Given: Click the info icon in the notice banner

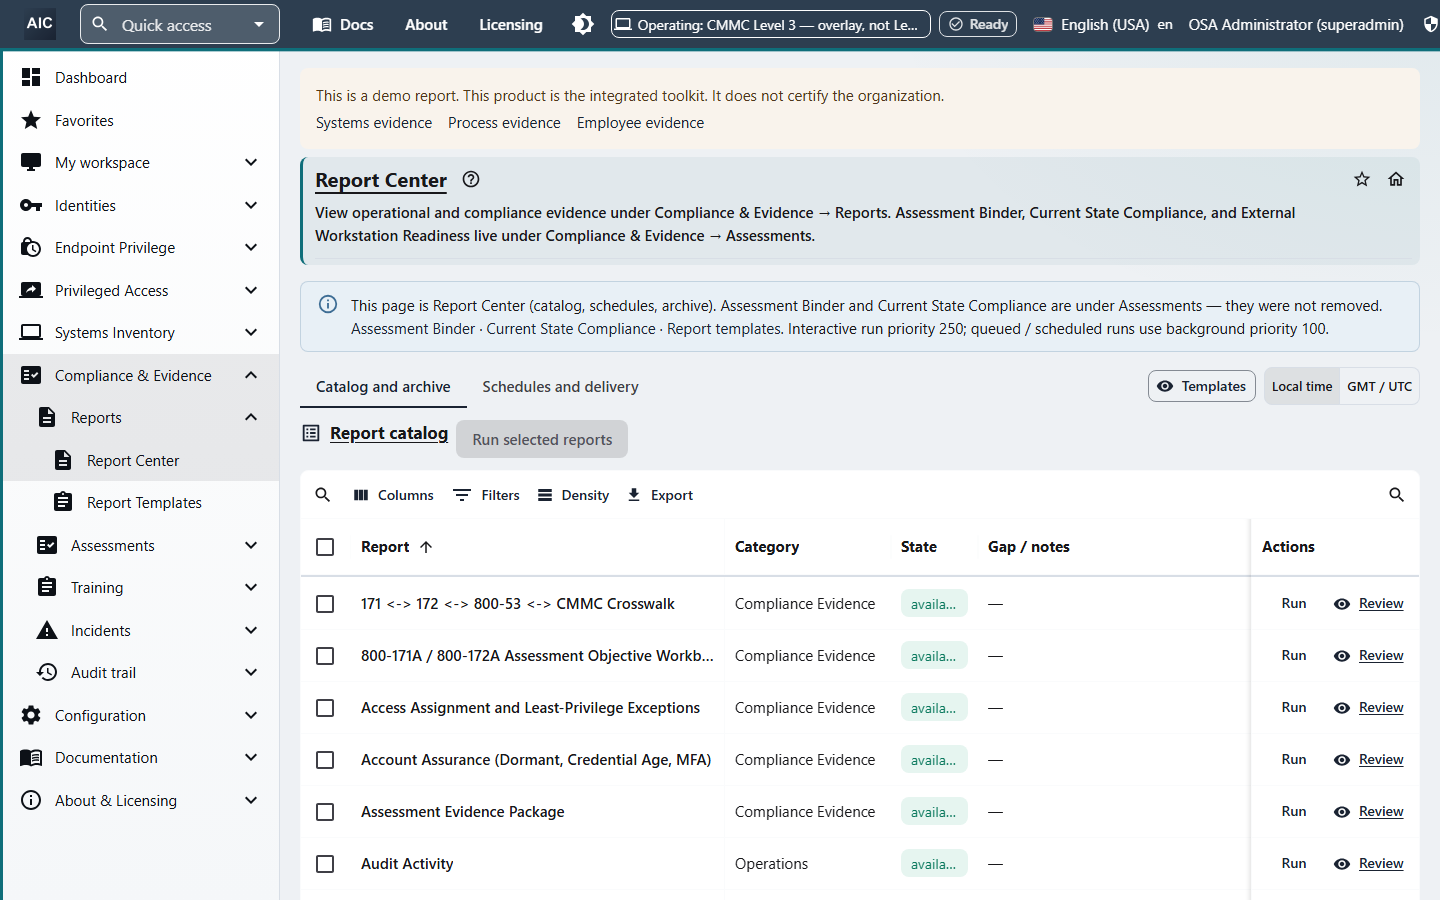Looking at the screenshot, I should pyautogui.click(x=328, y=305).
